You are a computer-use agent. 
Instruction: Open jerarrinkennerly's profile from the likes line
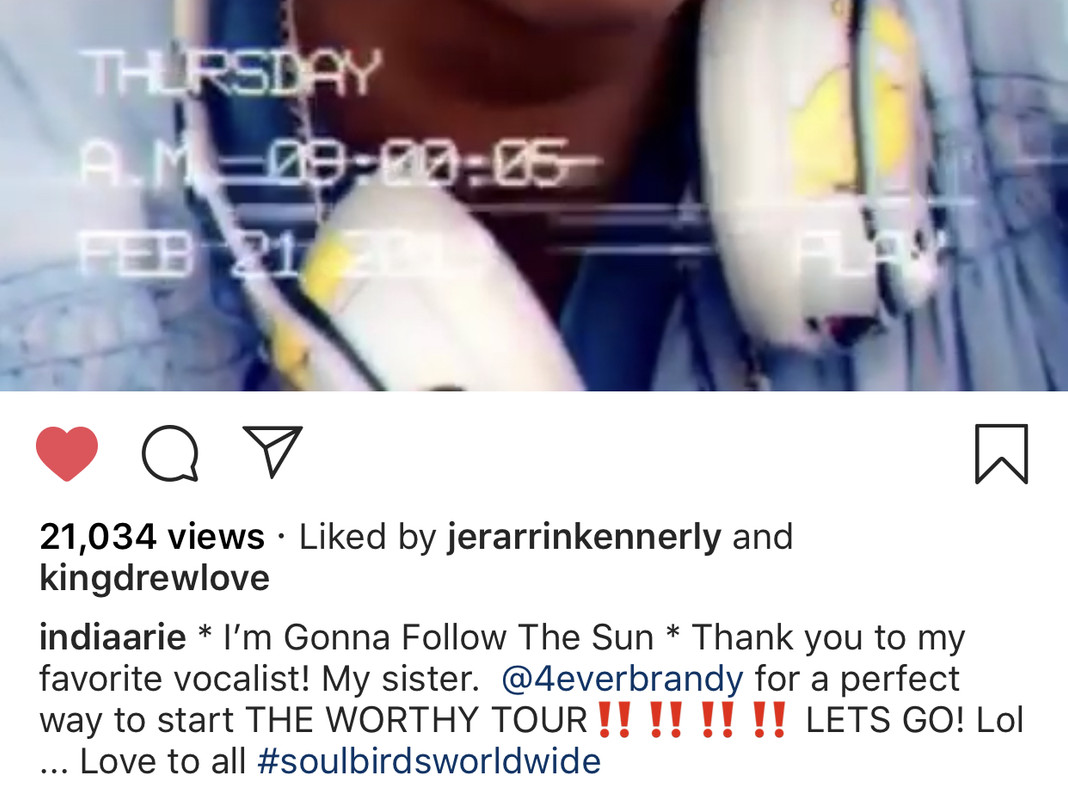click(584, 538)
